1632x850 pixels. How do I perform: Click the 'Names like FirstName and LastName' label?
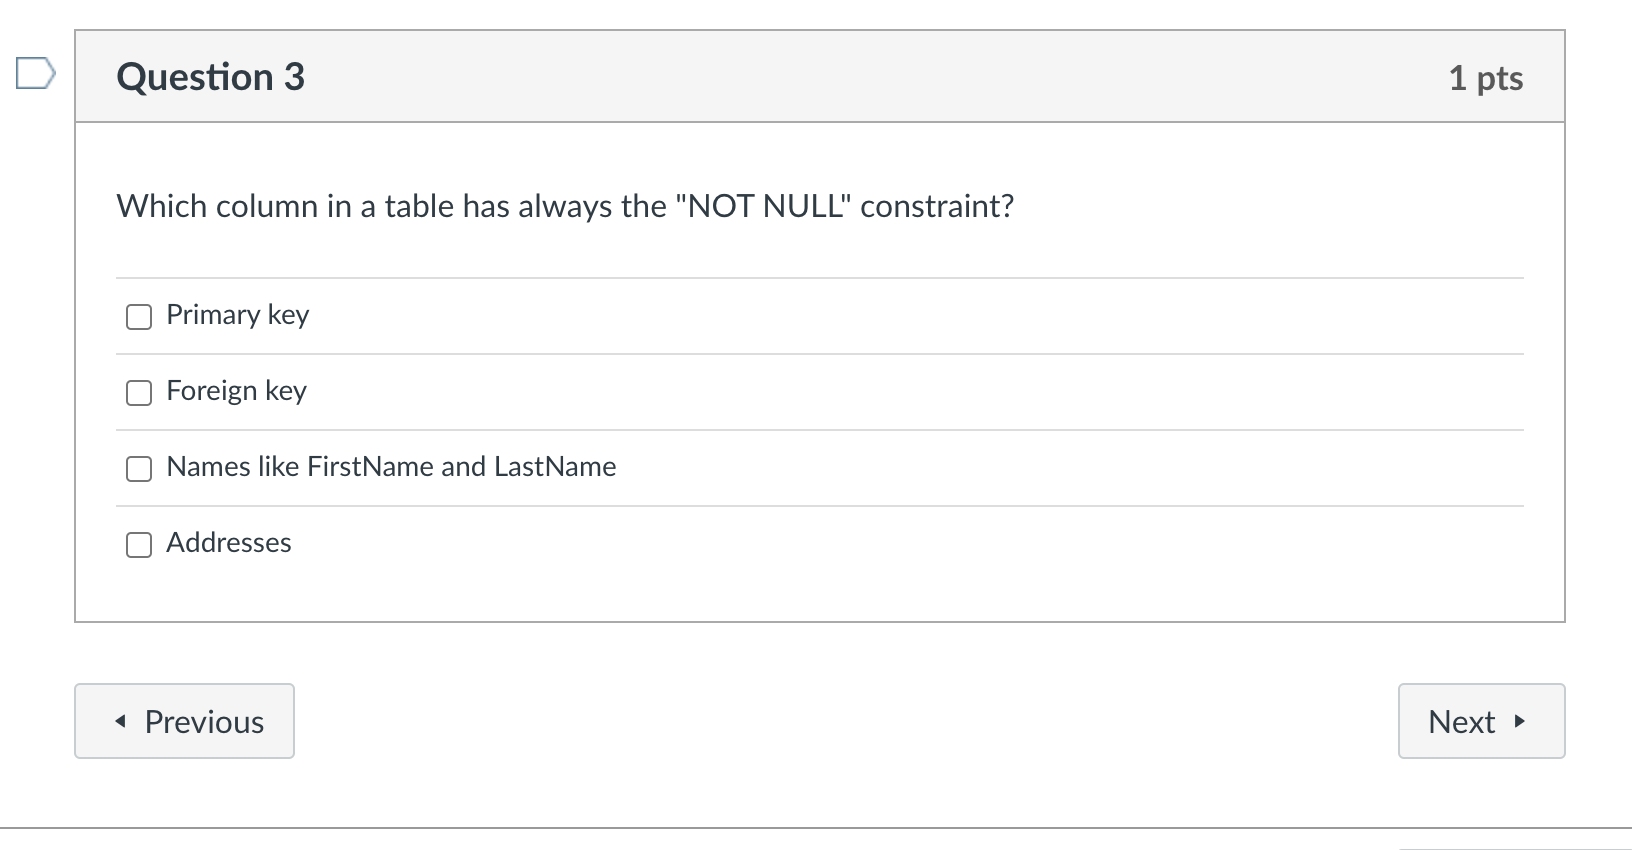point(391,467)
